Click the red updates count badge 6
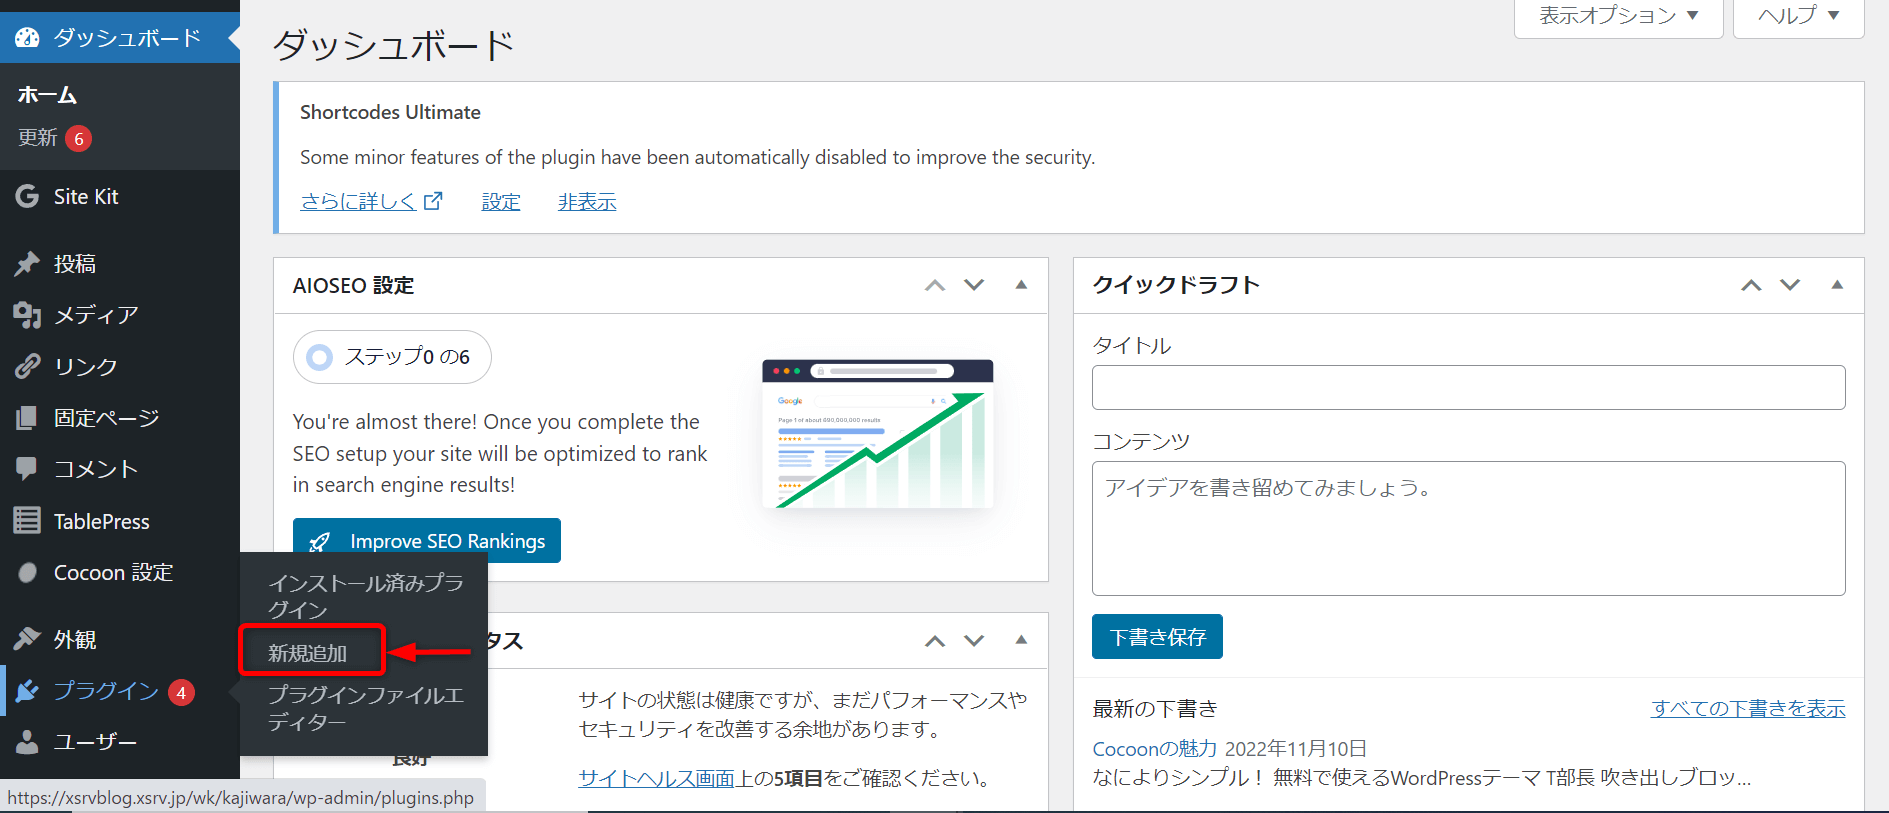Image resolution: width=1889 pixels, height=813 pixels. (x=79, y=138)
